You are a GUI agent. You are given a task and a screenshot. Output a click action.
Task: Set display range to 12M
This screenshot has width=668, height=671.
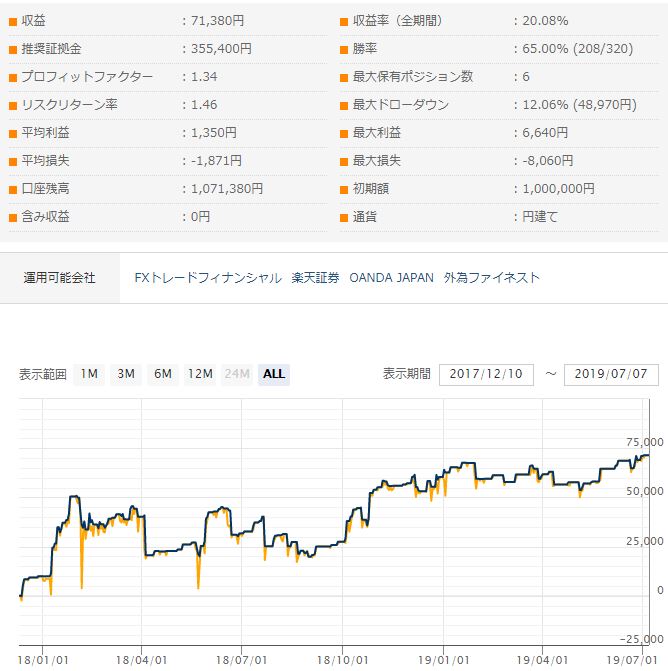200,374
